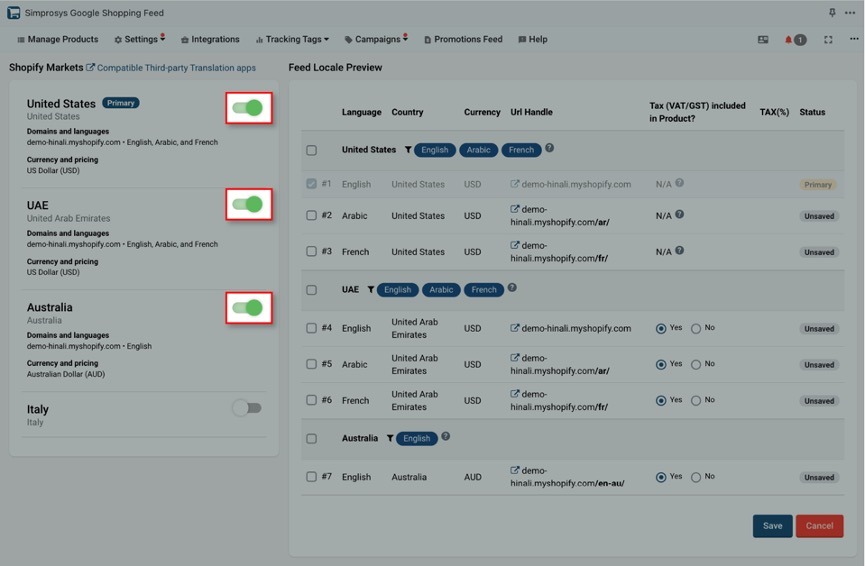866x566 pixels.
Task: Click the Arabic tag in United States group
Action: tap(478, 150)
